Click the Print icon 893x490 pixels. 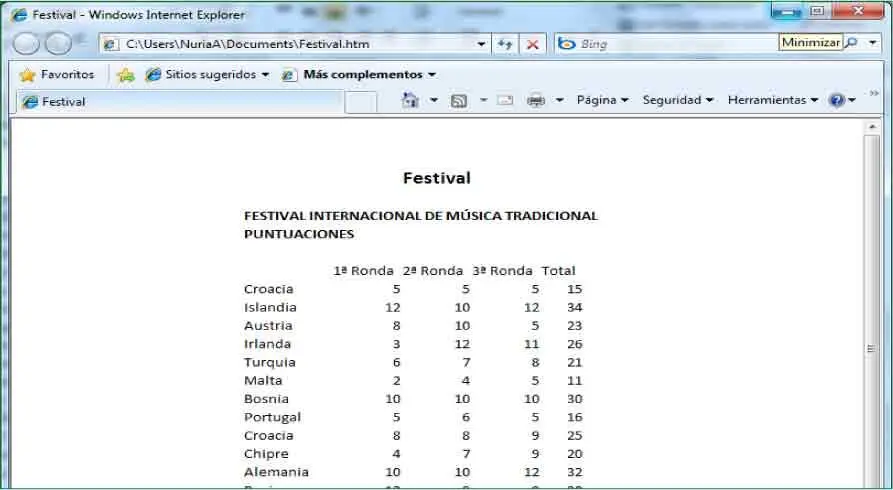coord(536,100)
